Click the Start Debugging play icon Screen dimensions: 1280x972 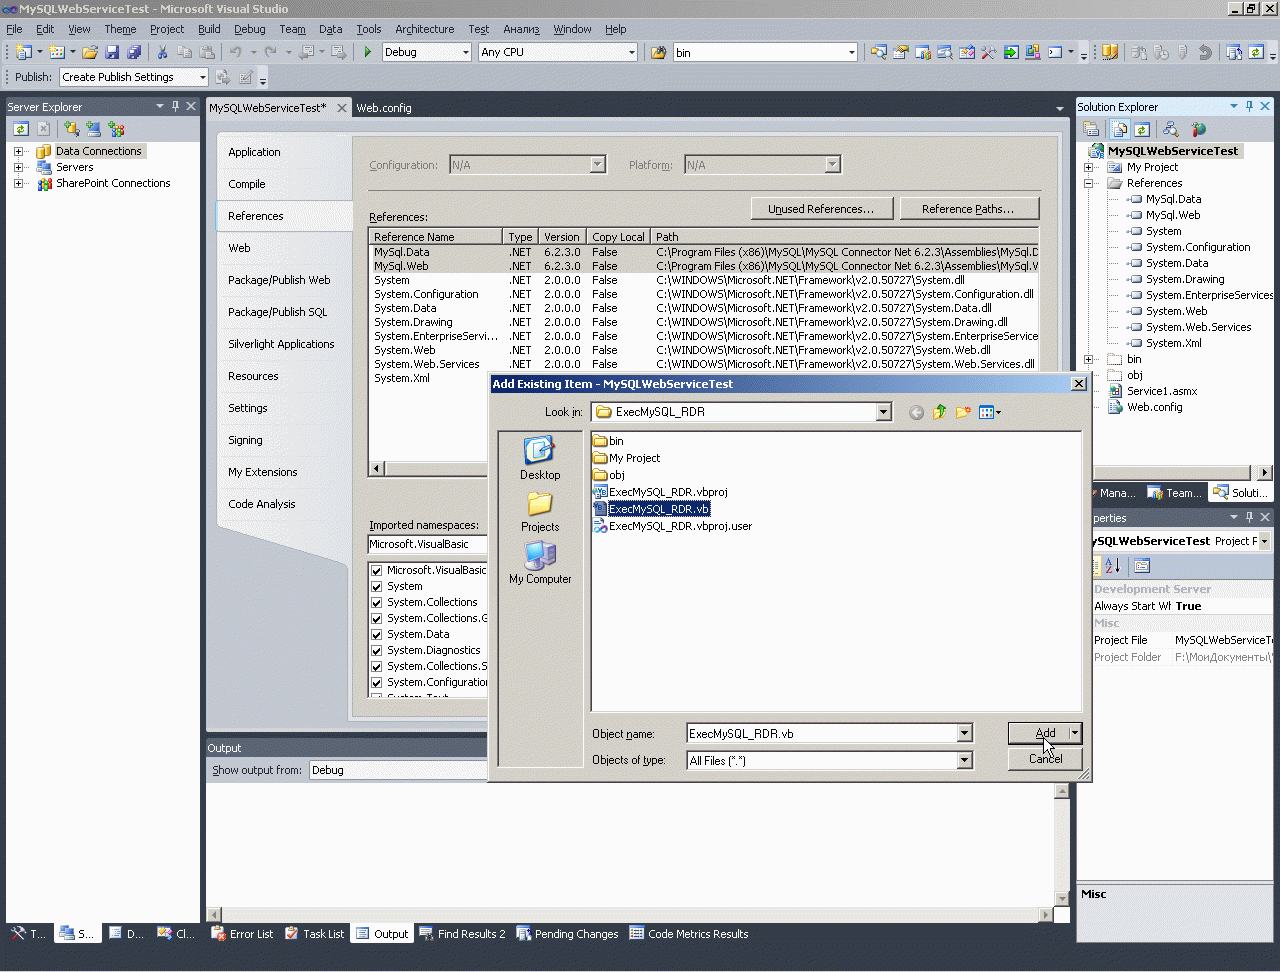pos(368,52)
